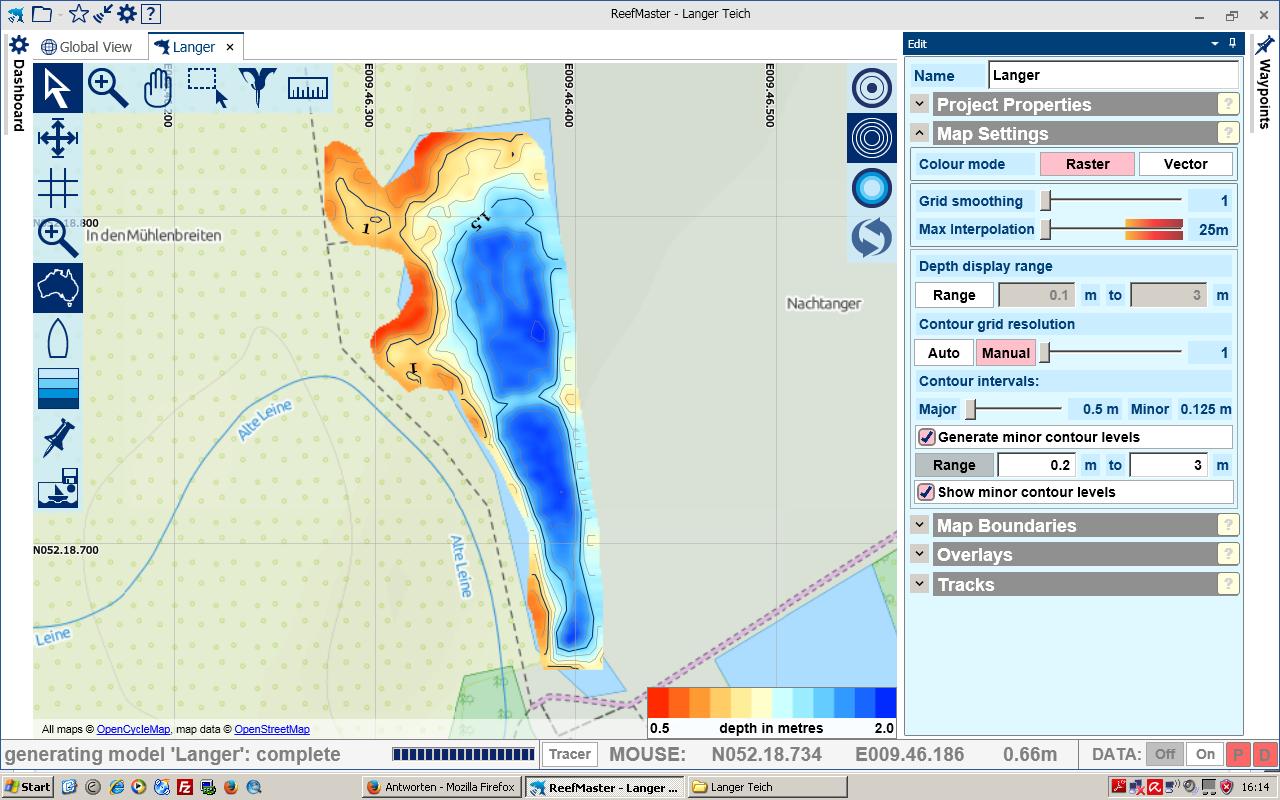The width and height of the screenshot is (1280, 800).
Task: Click the refresh map arrows icon
Action: [x=872, y=238]
